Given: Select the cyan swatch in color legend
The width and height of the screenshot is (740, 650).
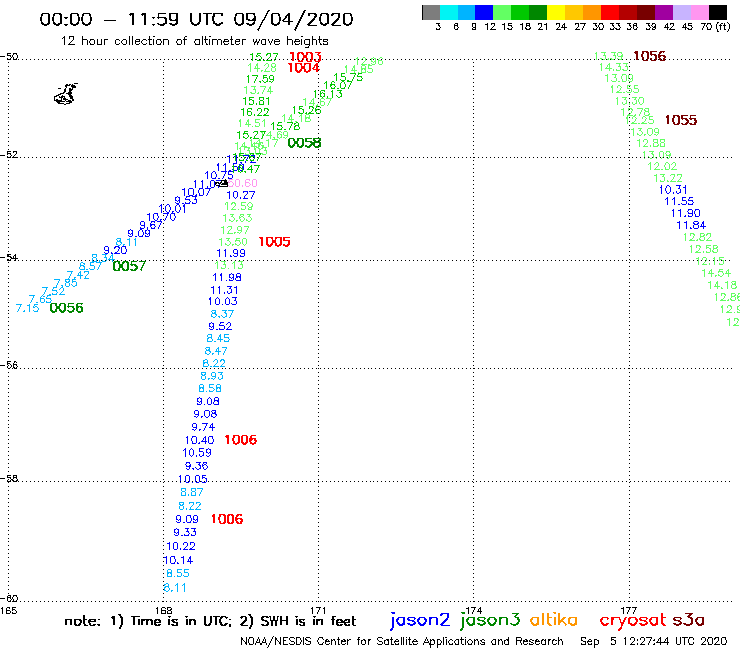Looking at the screenshot, I should [x=449, y=12].
